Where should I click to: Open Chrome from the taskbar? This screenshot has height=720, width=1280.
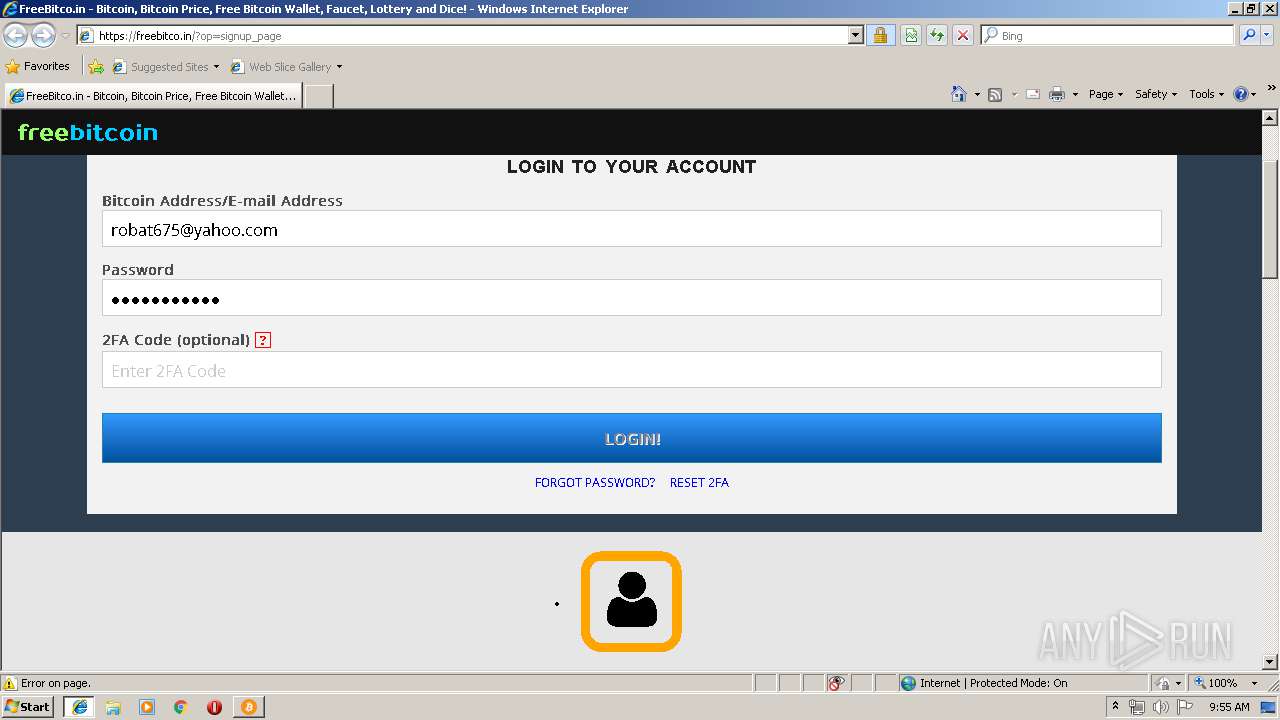[x=181, y=707]
